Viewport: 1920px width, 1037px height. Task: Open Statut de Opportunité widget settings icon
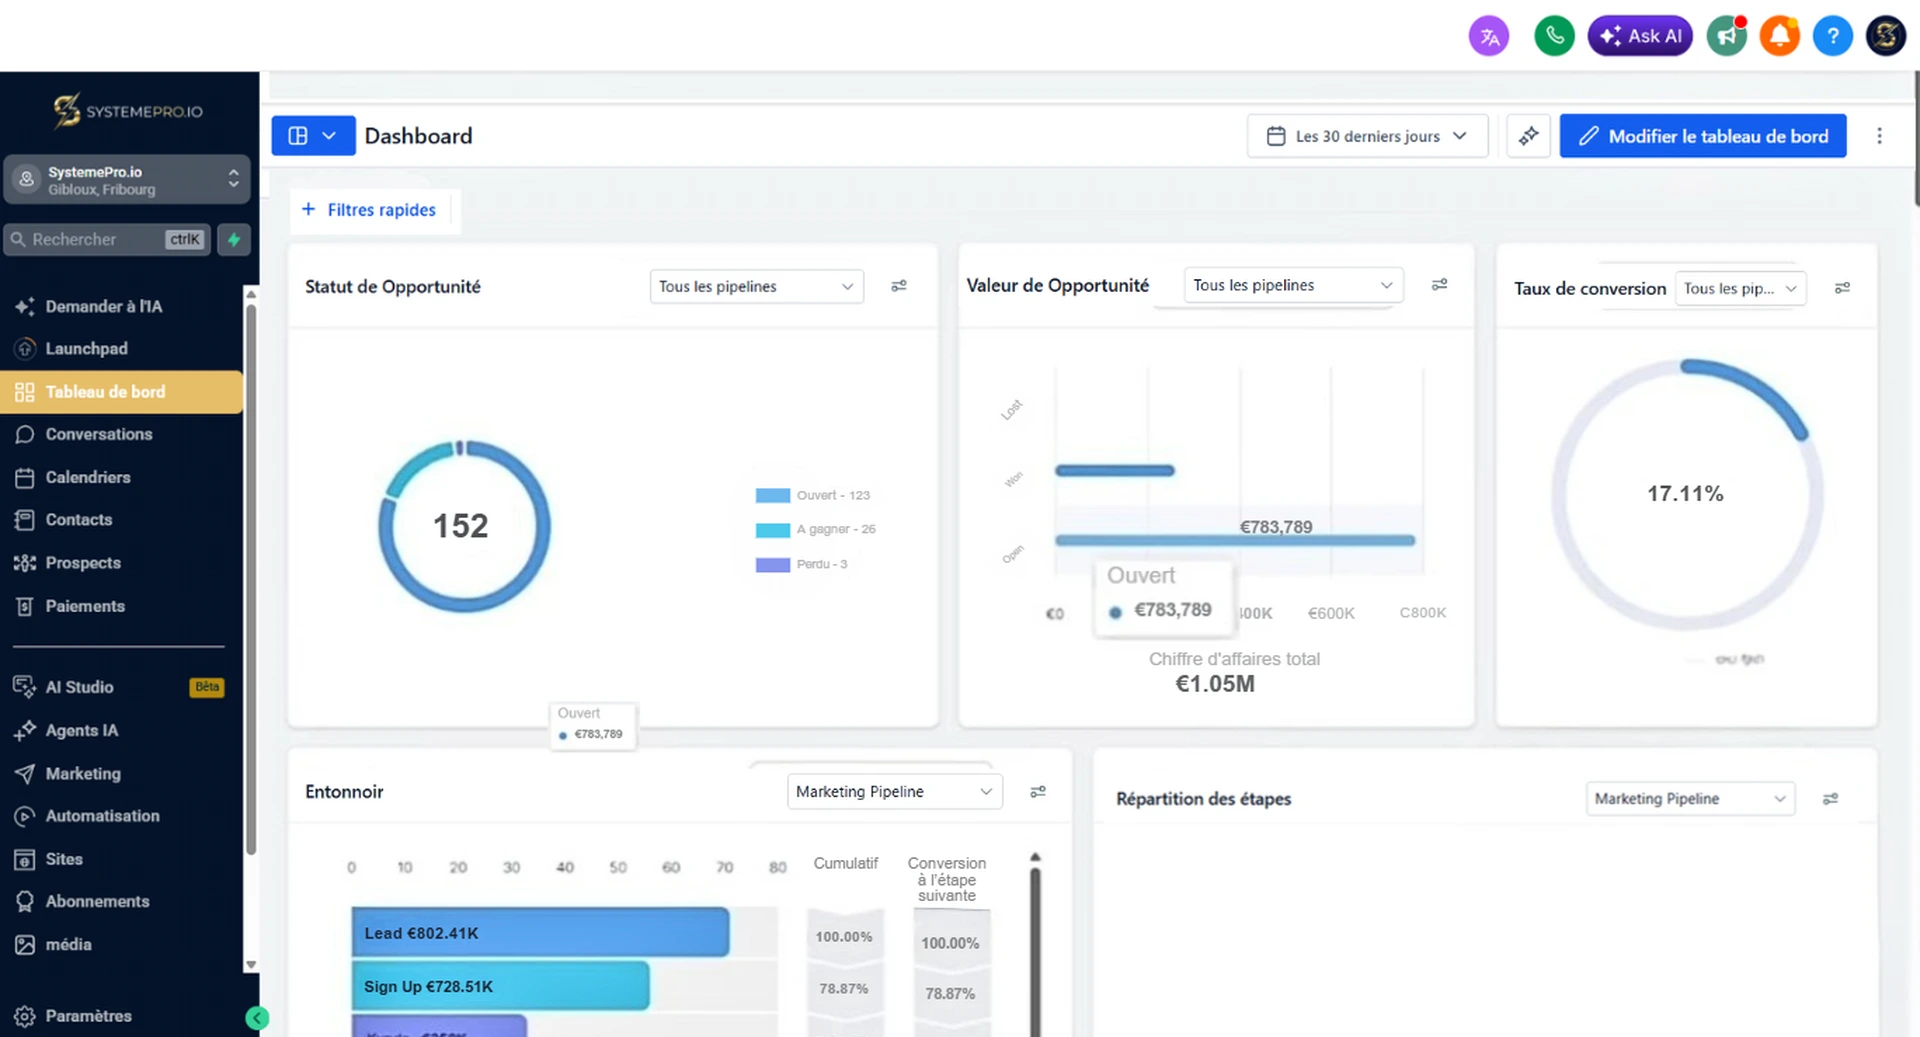[x=899, y=286]
